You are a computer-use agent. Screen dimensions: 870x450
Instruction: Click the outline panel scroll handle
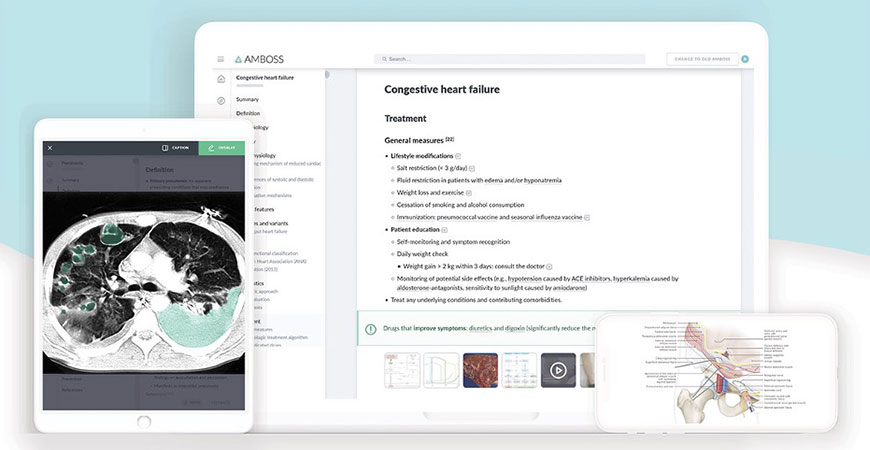(327, 74)
